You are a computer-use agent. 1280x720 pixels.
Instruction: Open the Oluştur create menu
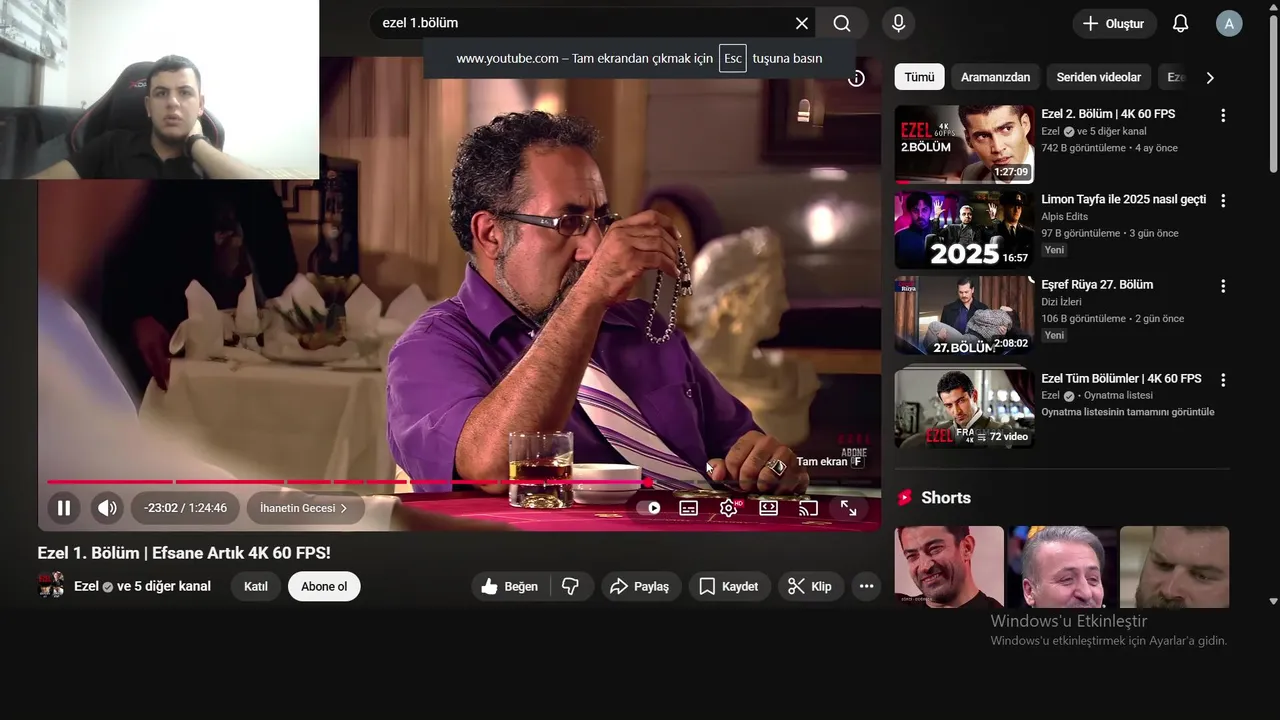coord(1114,24)
